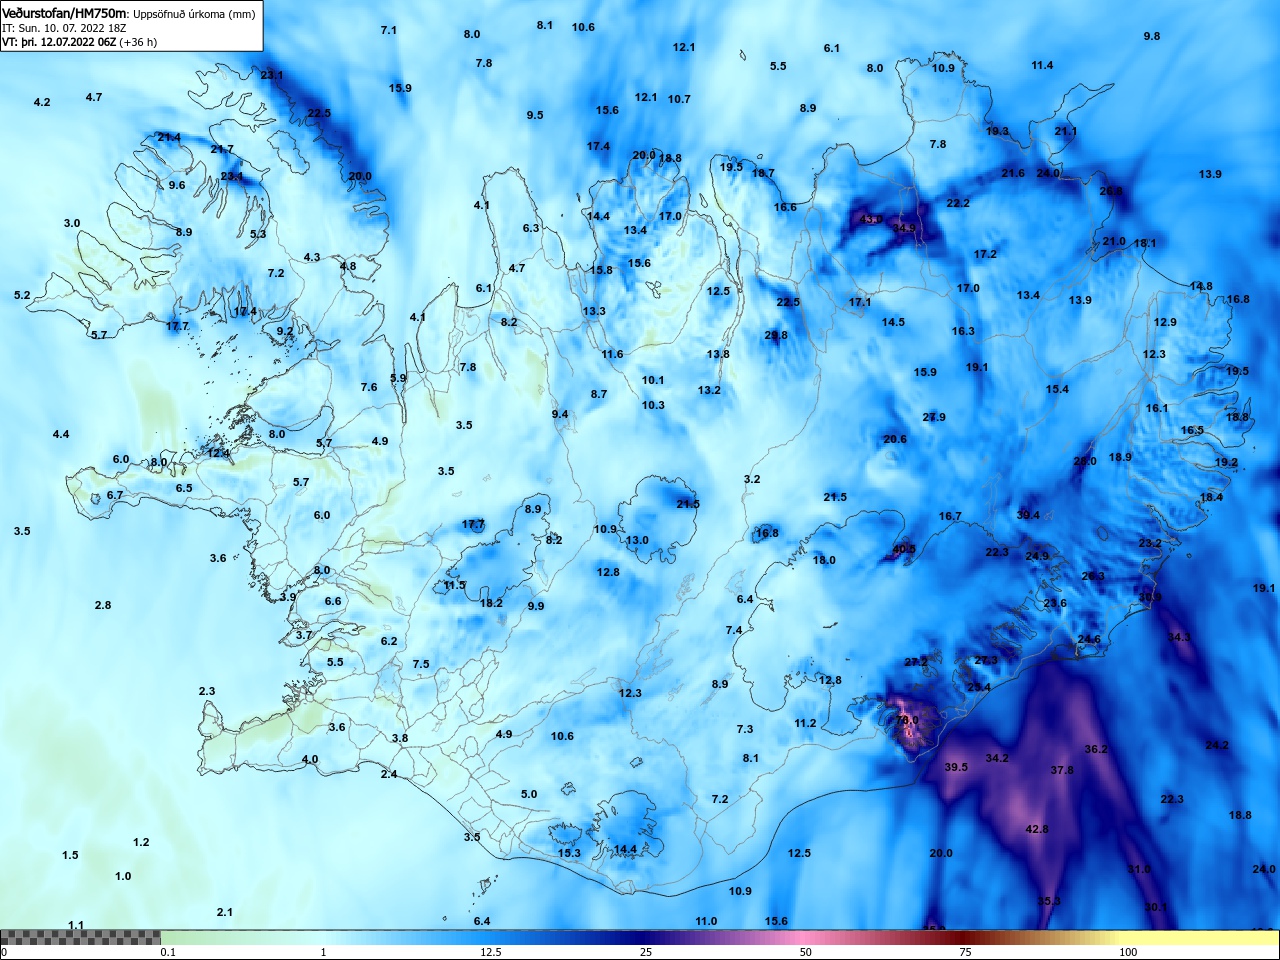Click the 'Uppsöfnuð úrkoma (mm)' label

click(x=194, y=14)
